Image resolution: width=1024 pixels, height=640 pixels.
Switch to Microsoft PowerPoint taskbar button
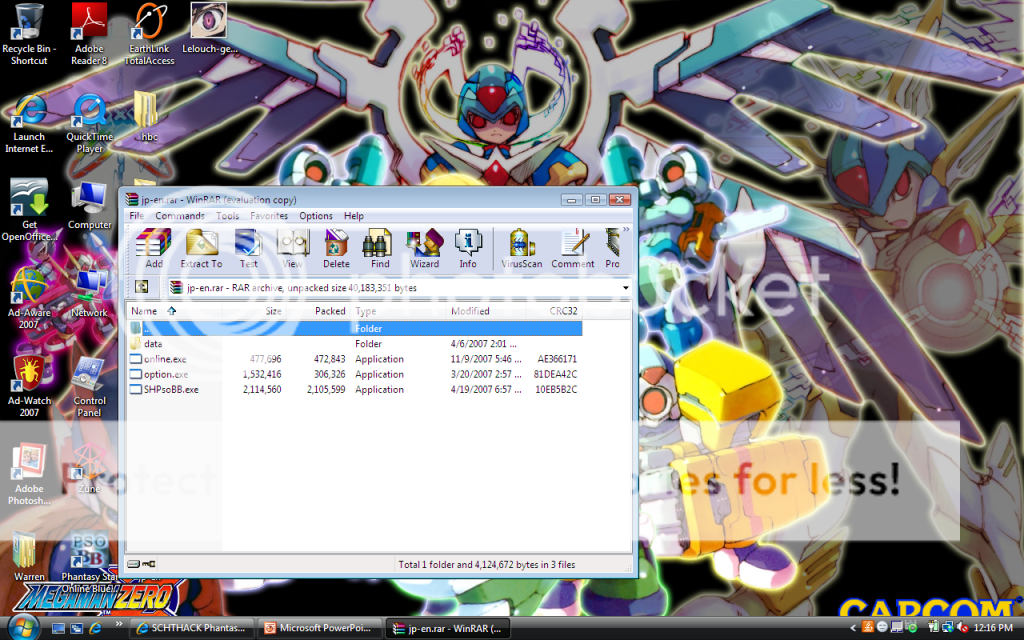click(318, 628)
